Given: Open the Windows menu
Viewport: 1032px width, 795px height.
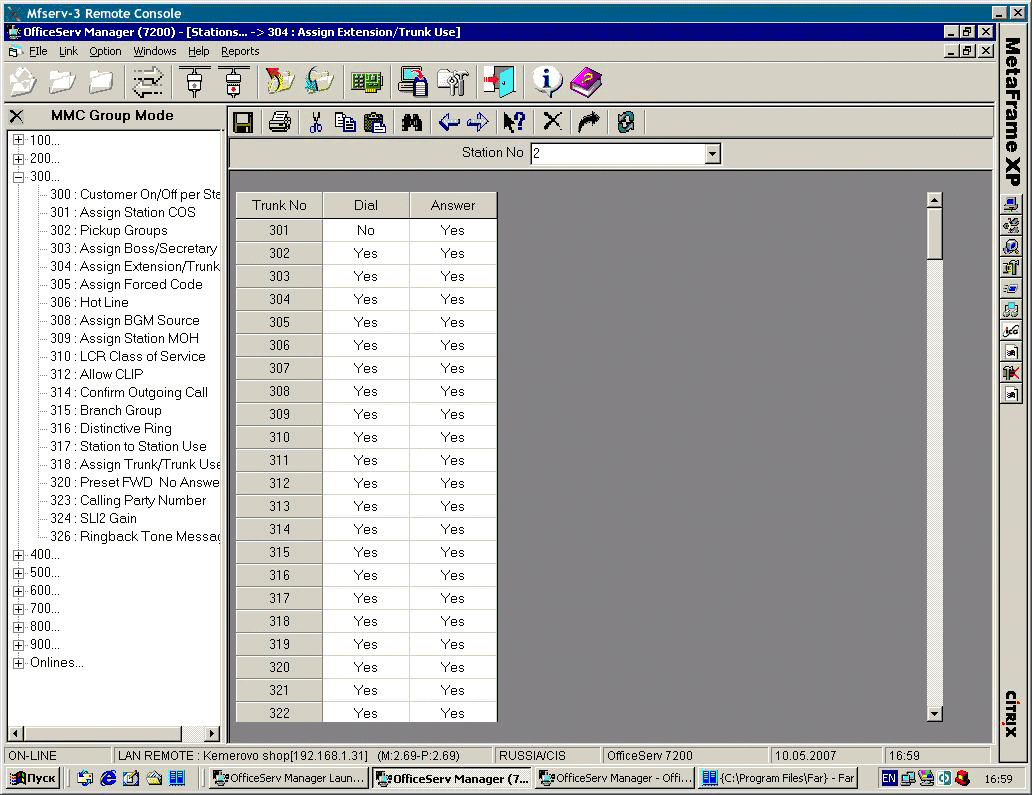Looking at the screenshot, I should pyautogui.click(x=155, y=51).
